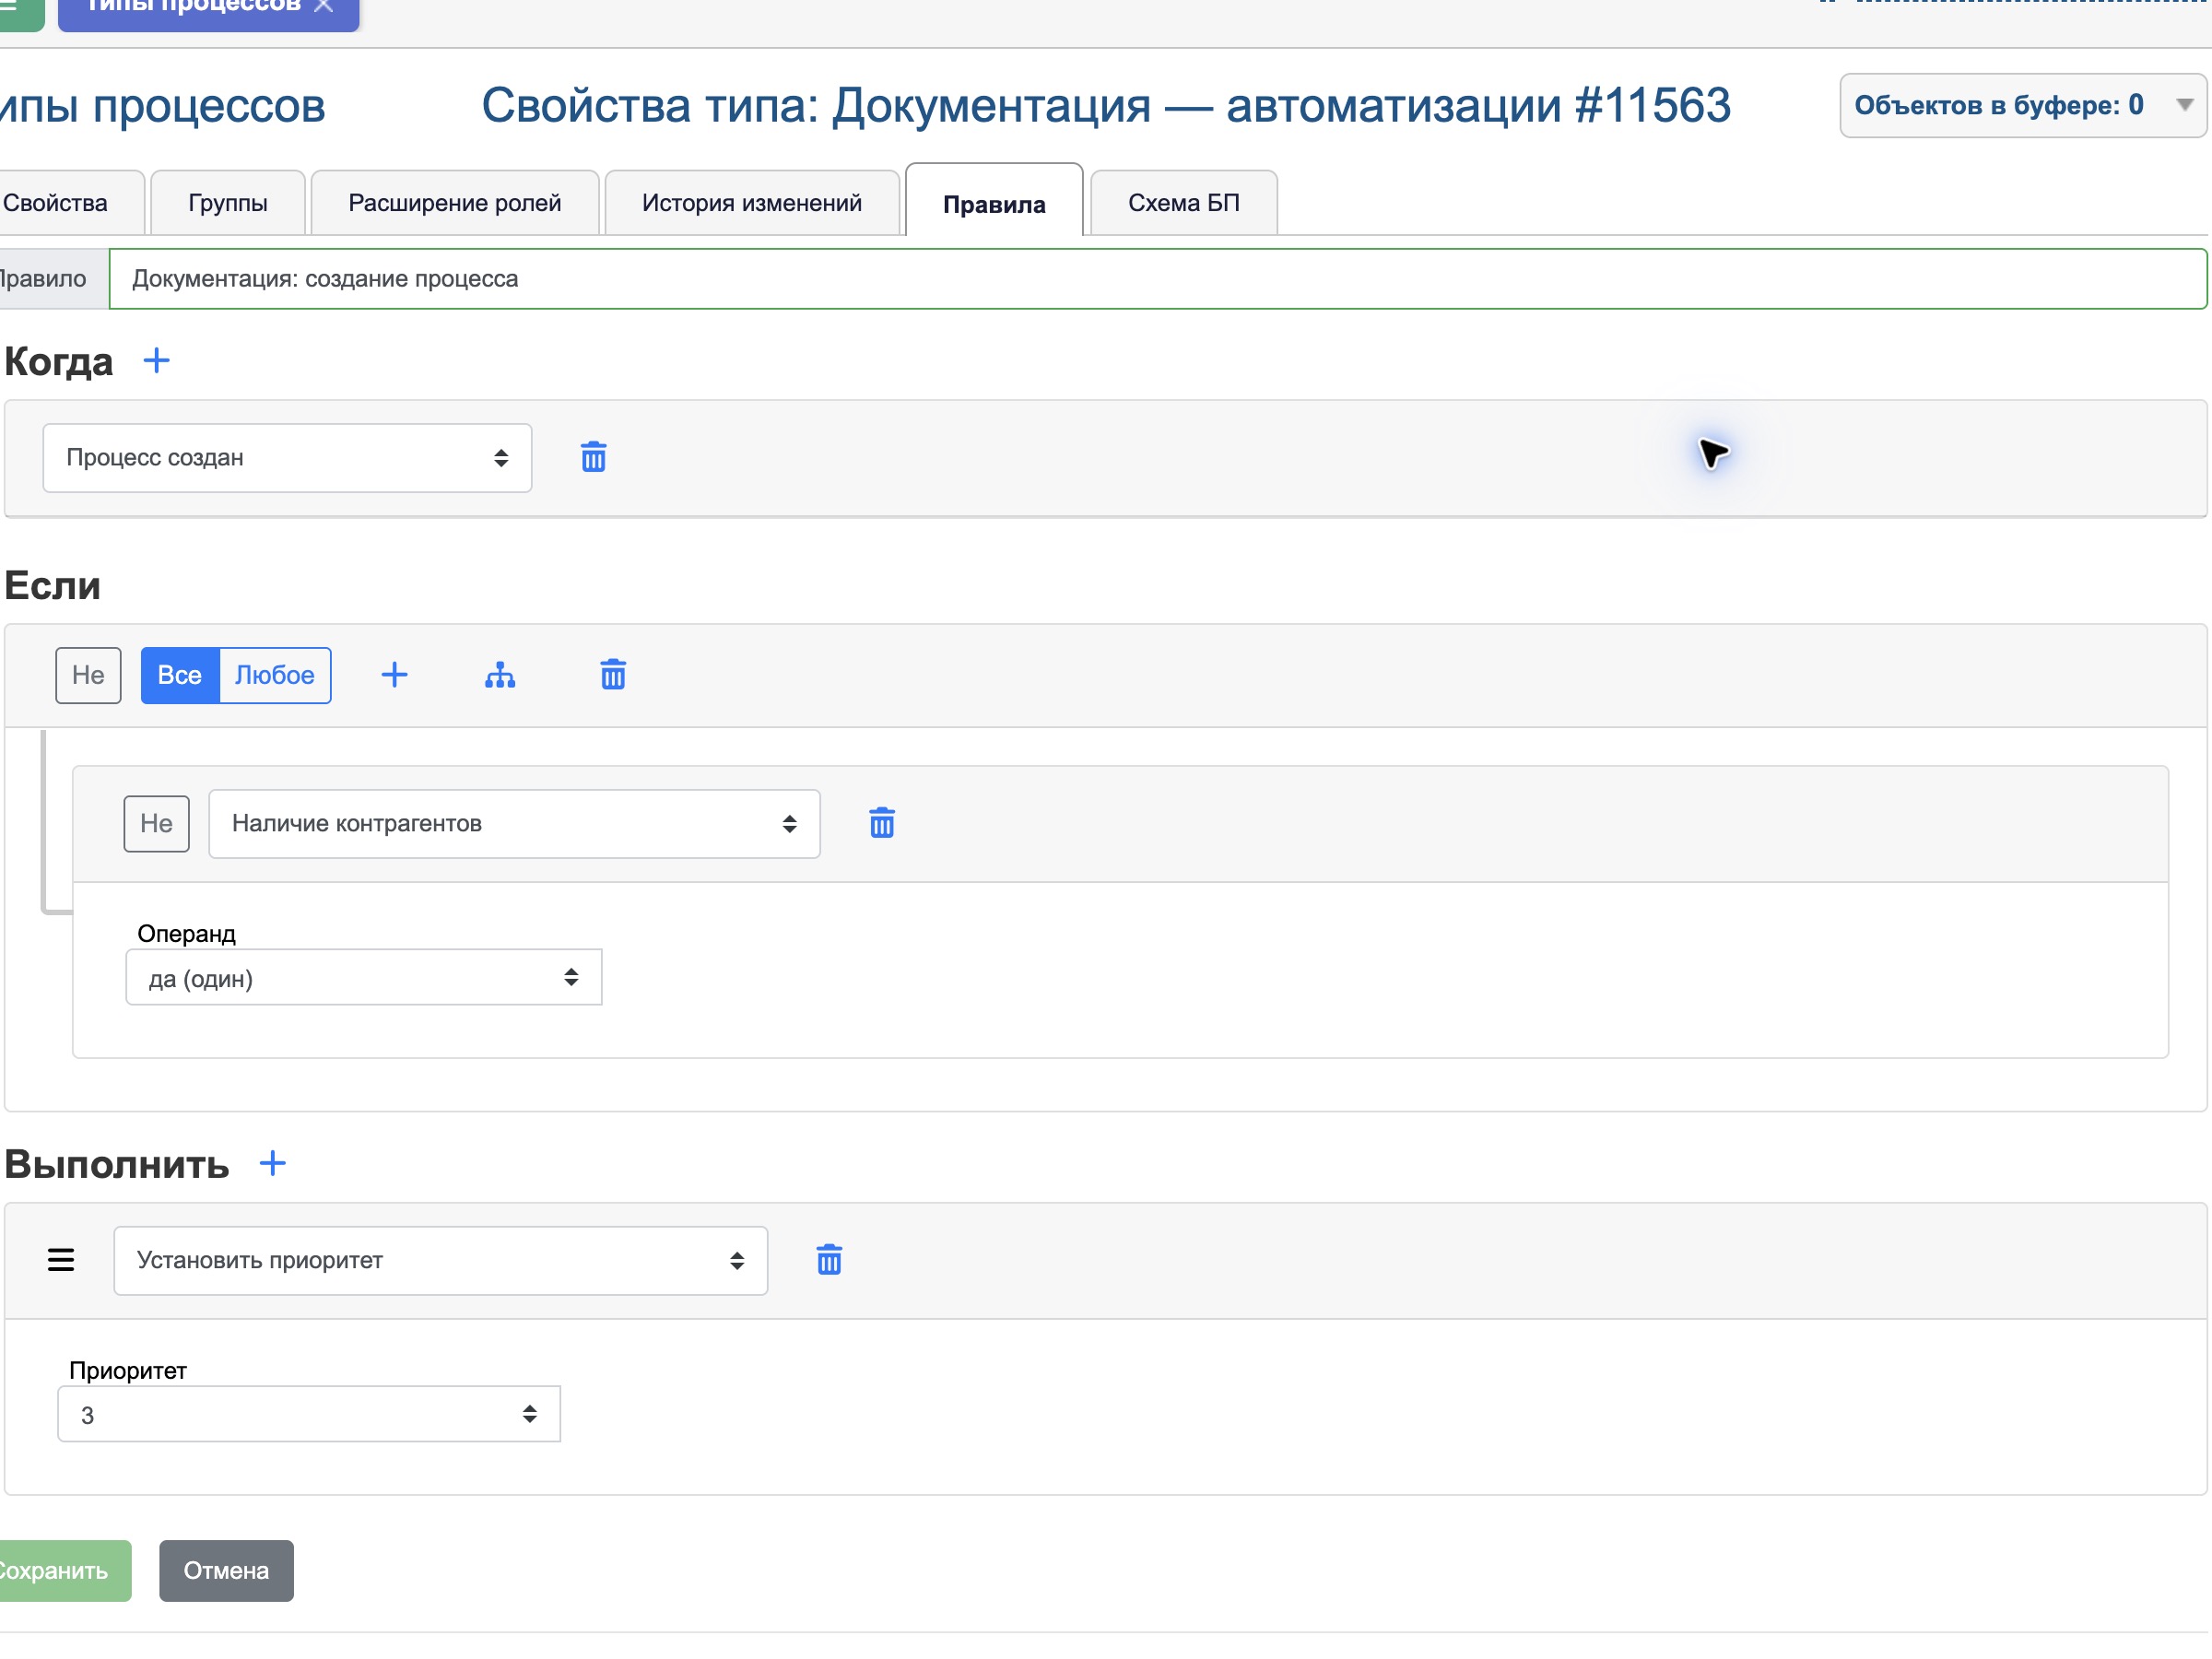Add an action with the Выполнить plus icon

point(273,1163)
